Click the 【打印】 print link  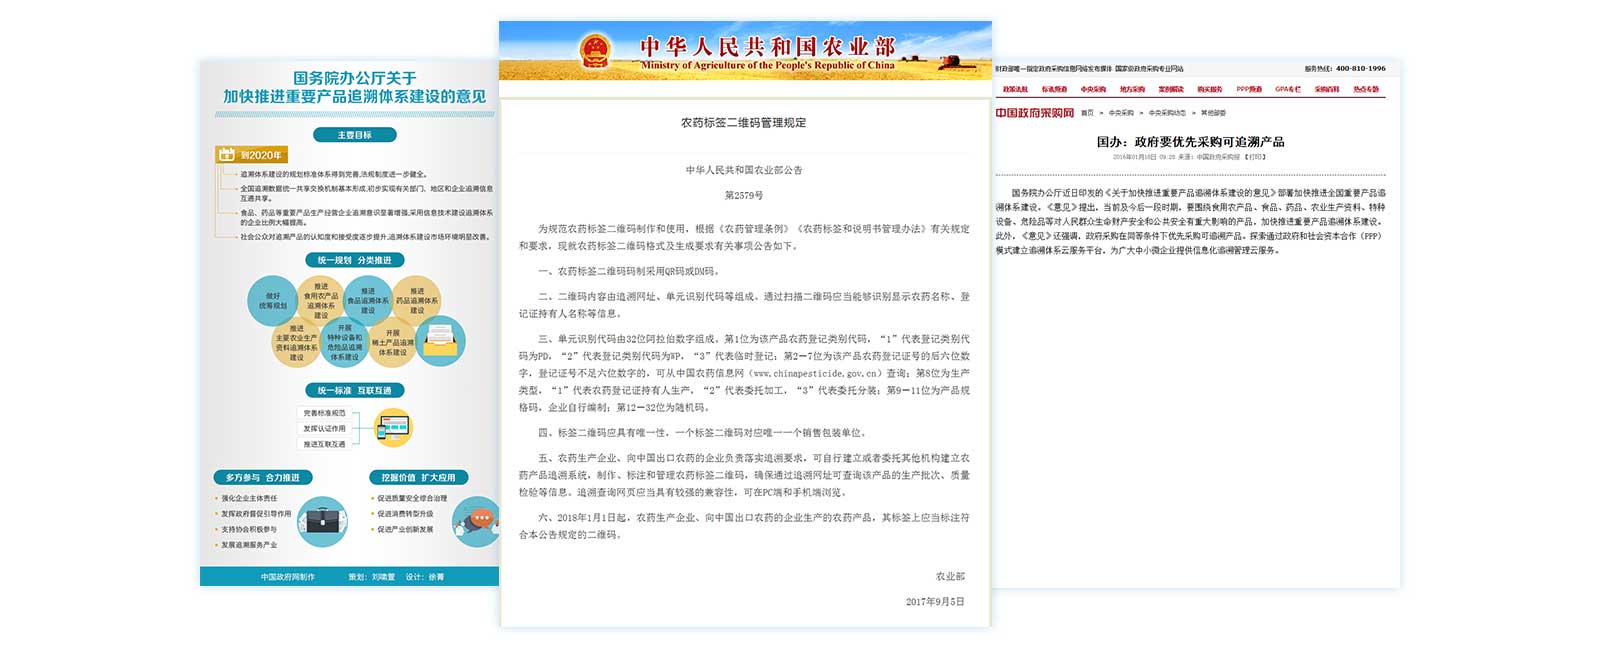tap(1255, 157)
